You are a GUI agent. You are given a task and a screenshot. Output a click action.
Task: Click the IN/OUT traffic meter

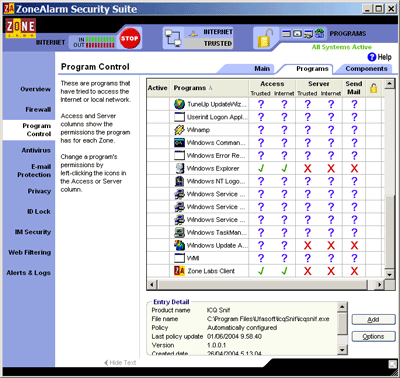click(x=93, y=42)
